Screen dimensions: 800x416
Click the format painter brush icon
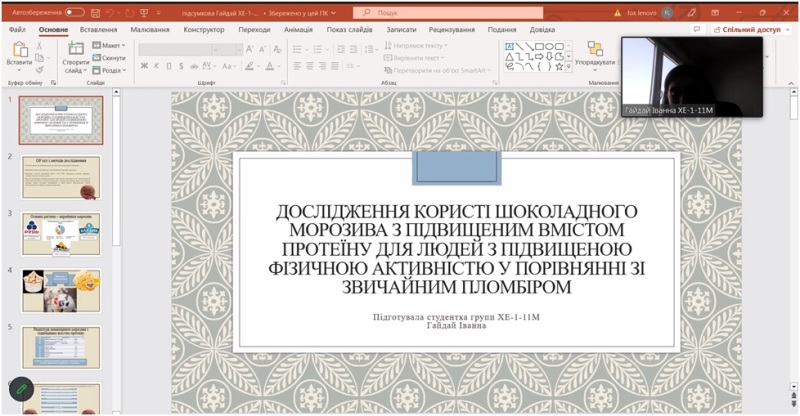[40, 70]
